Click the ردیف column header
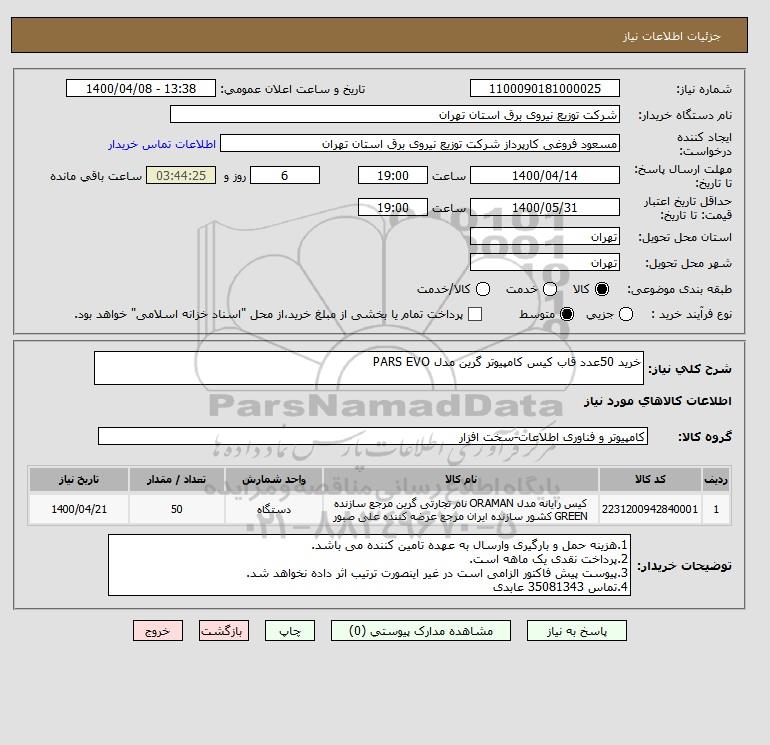 pos(715,479)
